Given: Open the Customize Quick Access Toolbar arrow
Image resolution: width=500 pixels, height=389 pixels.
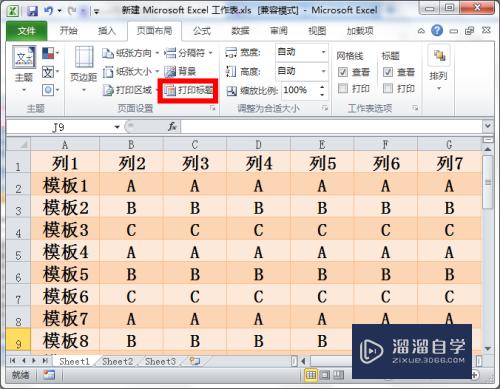Looking at the screenshot, I should [x=96, y=12].
